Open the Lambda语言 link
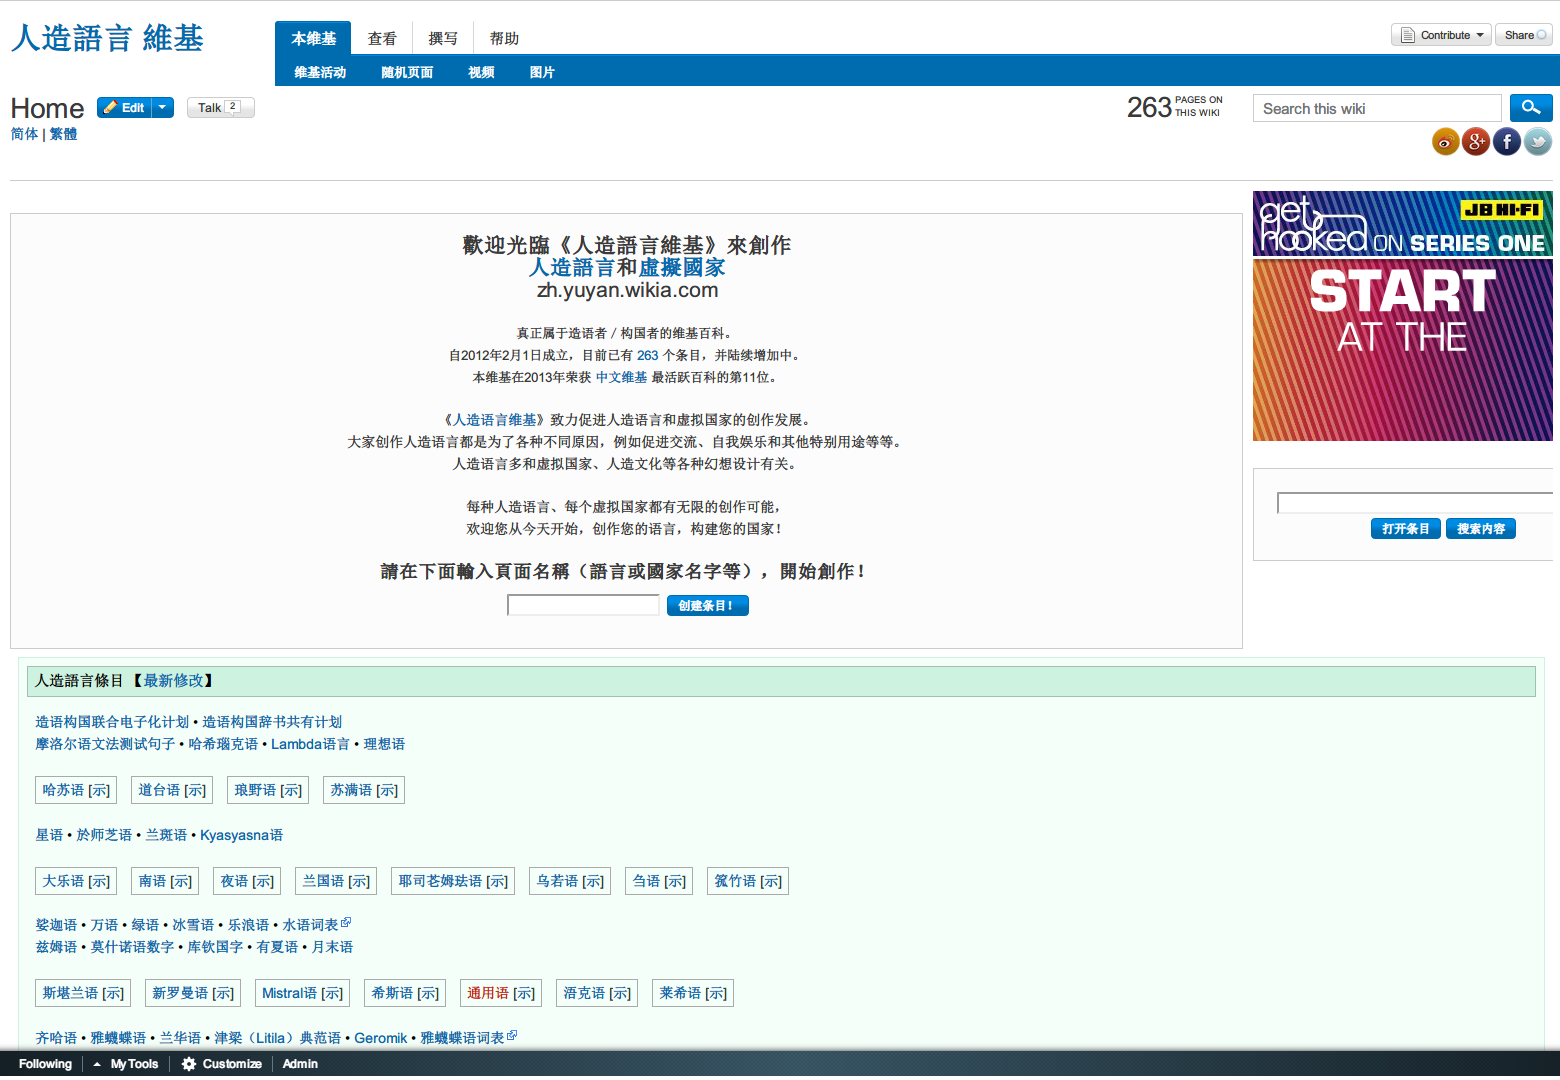 310,744
